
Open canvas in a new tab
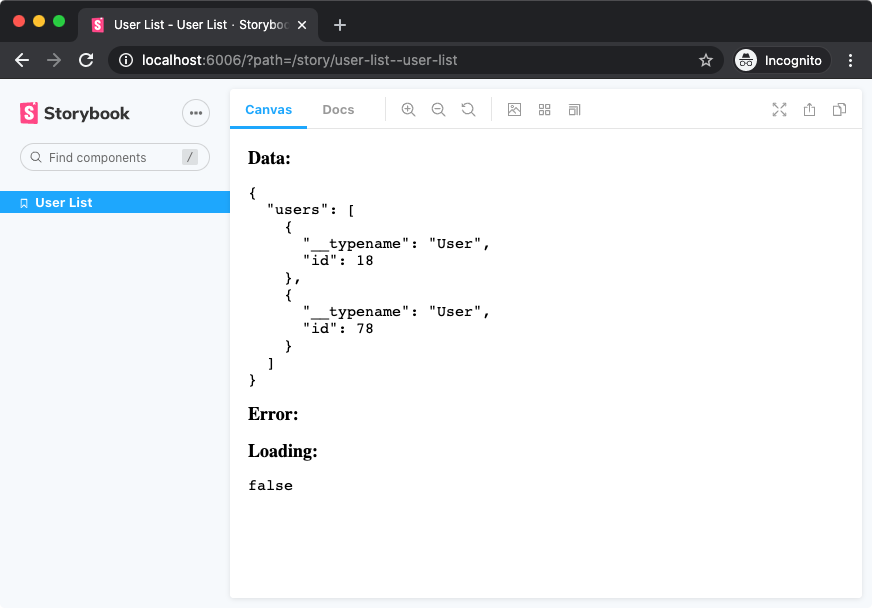[x=809, y=110]
